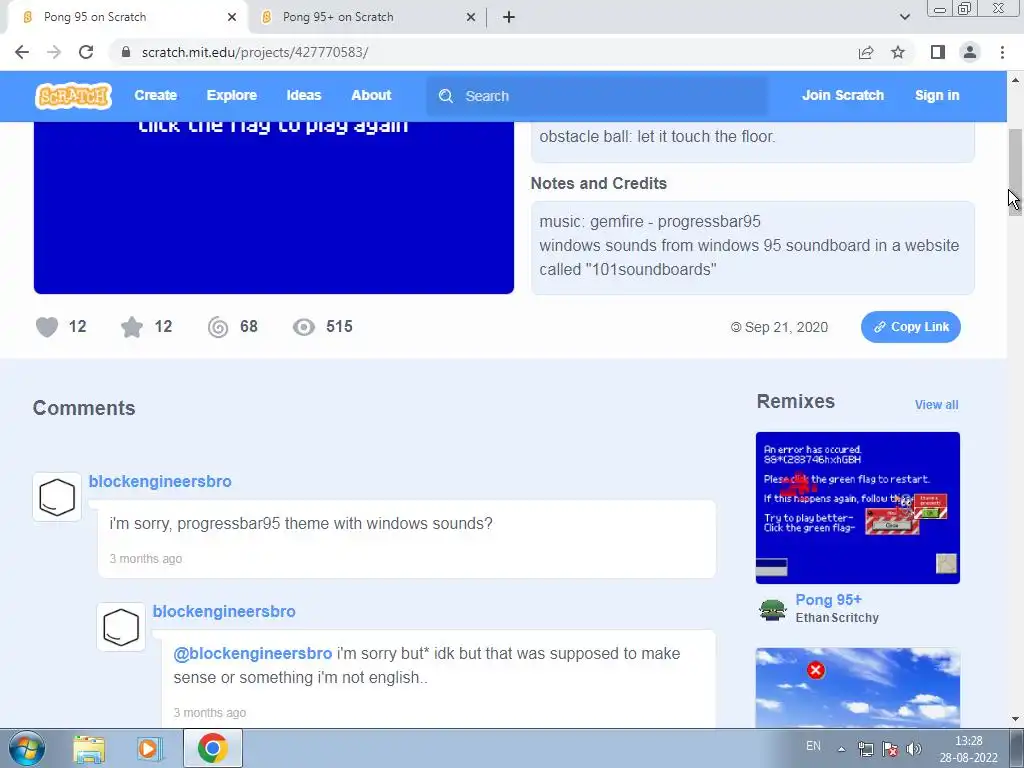Focus the Scratch search field

(x=598, y=96)
